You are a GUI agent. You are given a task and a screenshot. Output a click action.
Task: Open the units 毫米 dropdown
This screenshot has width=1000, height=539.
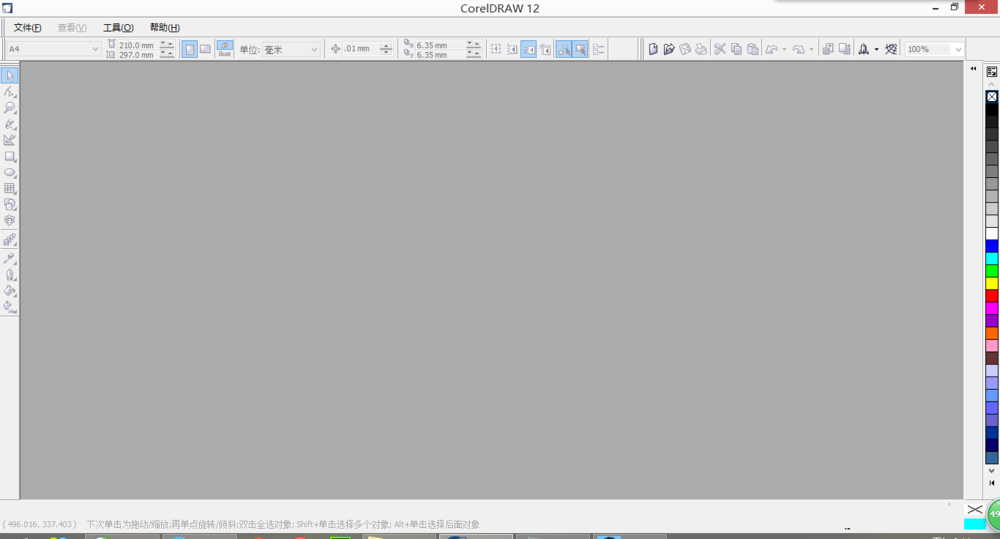point(314,49)
